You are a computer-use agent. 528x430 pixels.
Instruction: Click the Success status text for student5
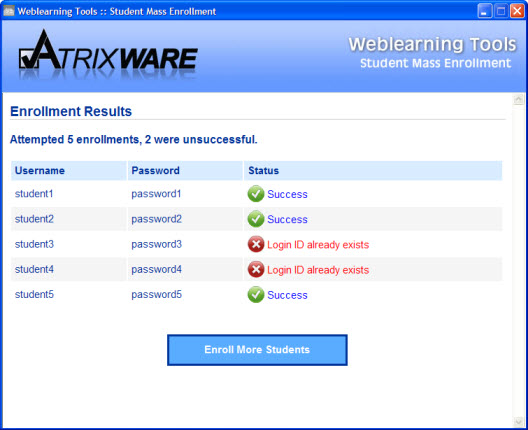[287, 295]
